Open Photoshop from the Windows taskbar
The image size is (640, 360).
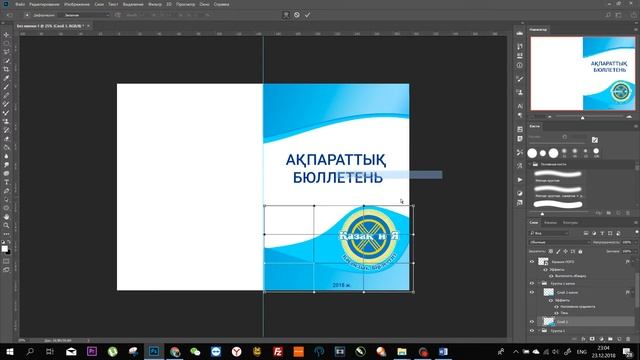coord(154,351)
